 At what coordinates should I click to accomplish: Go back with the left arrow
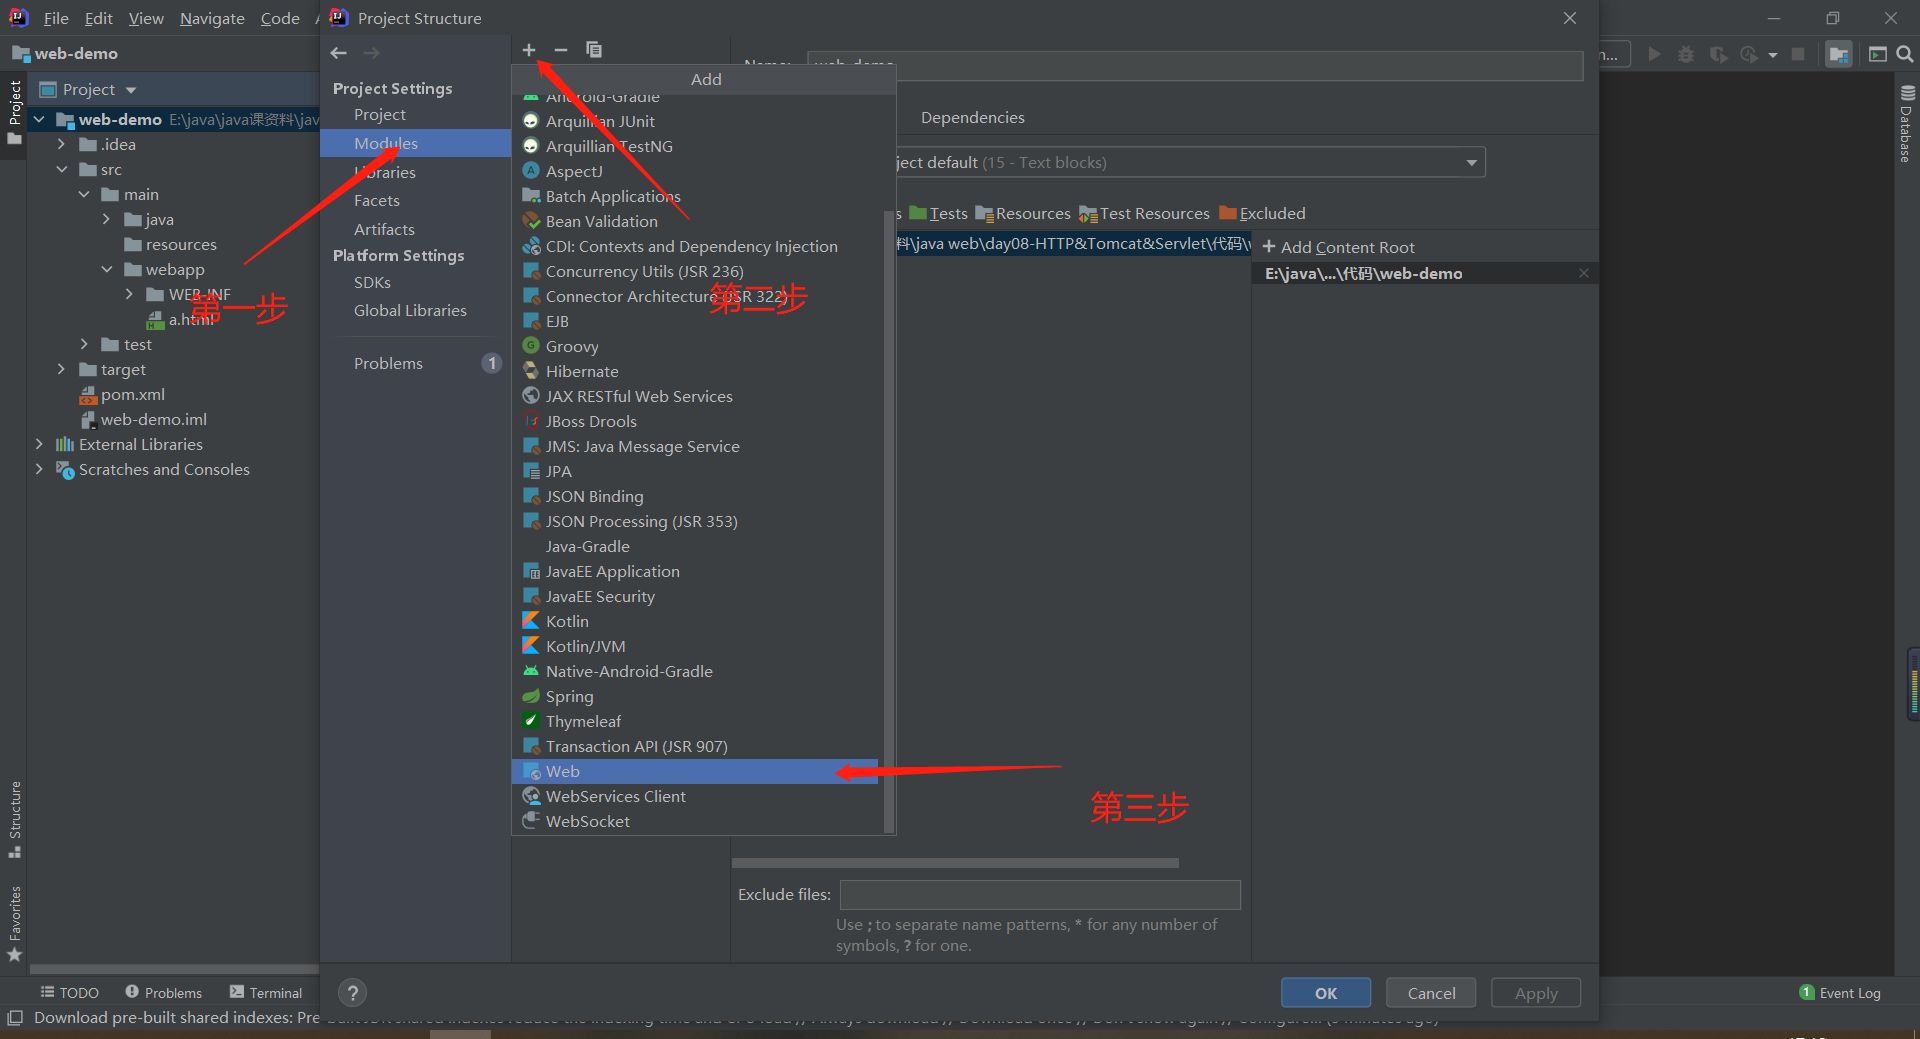(x=339, y=53)
